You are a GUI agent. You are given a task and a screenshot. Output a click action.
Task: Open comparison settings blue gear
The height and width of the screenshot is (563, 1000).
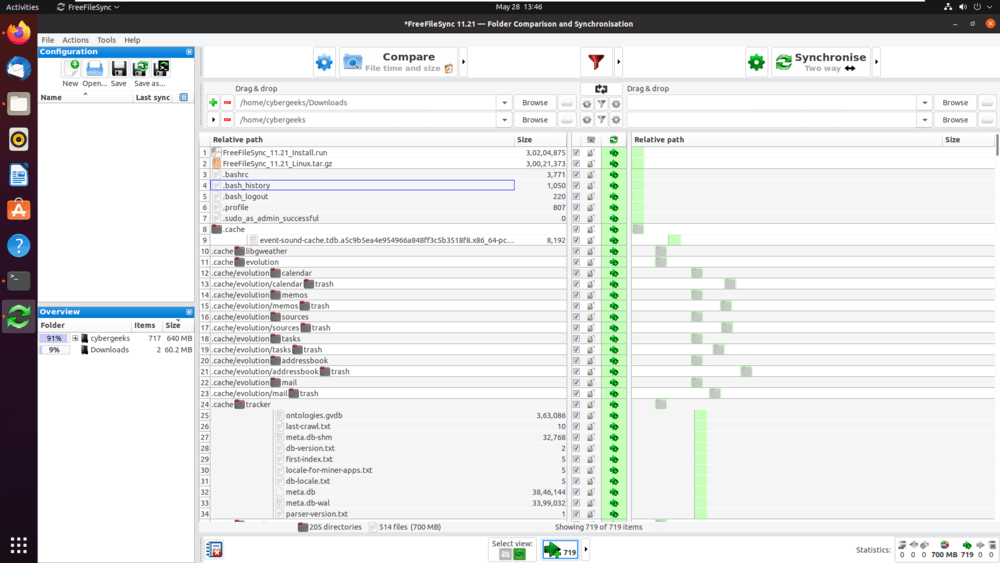point(324,62)
